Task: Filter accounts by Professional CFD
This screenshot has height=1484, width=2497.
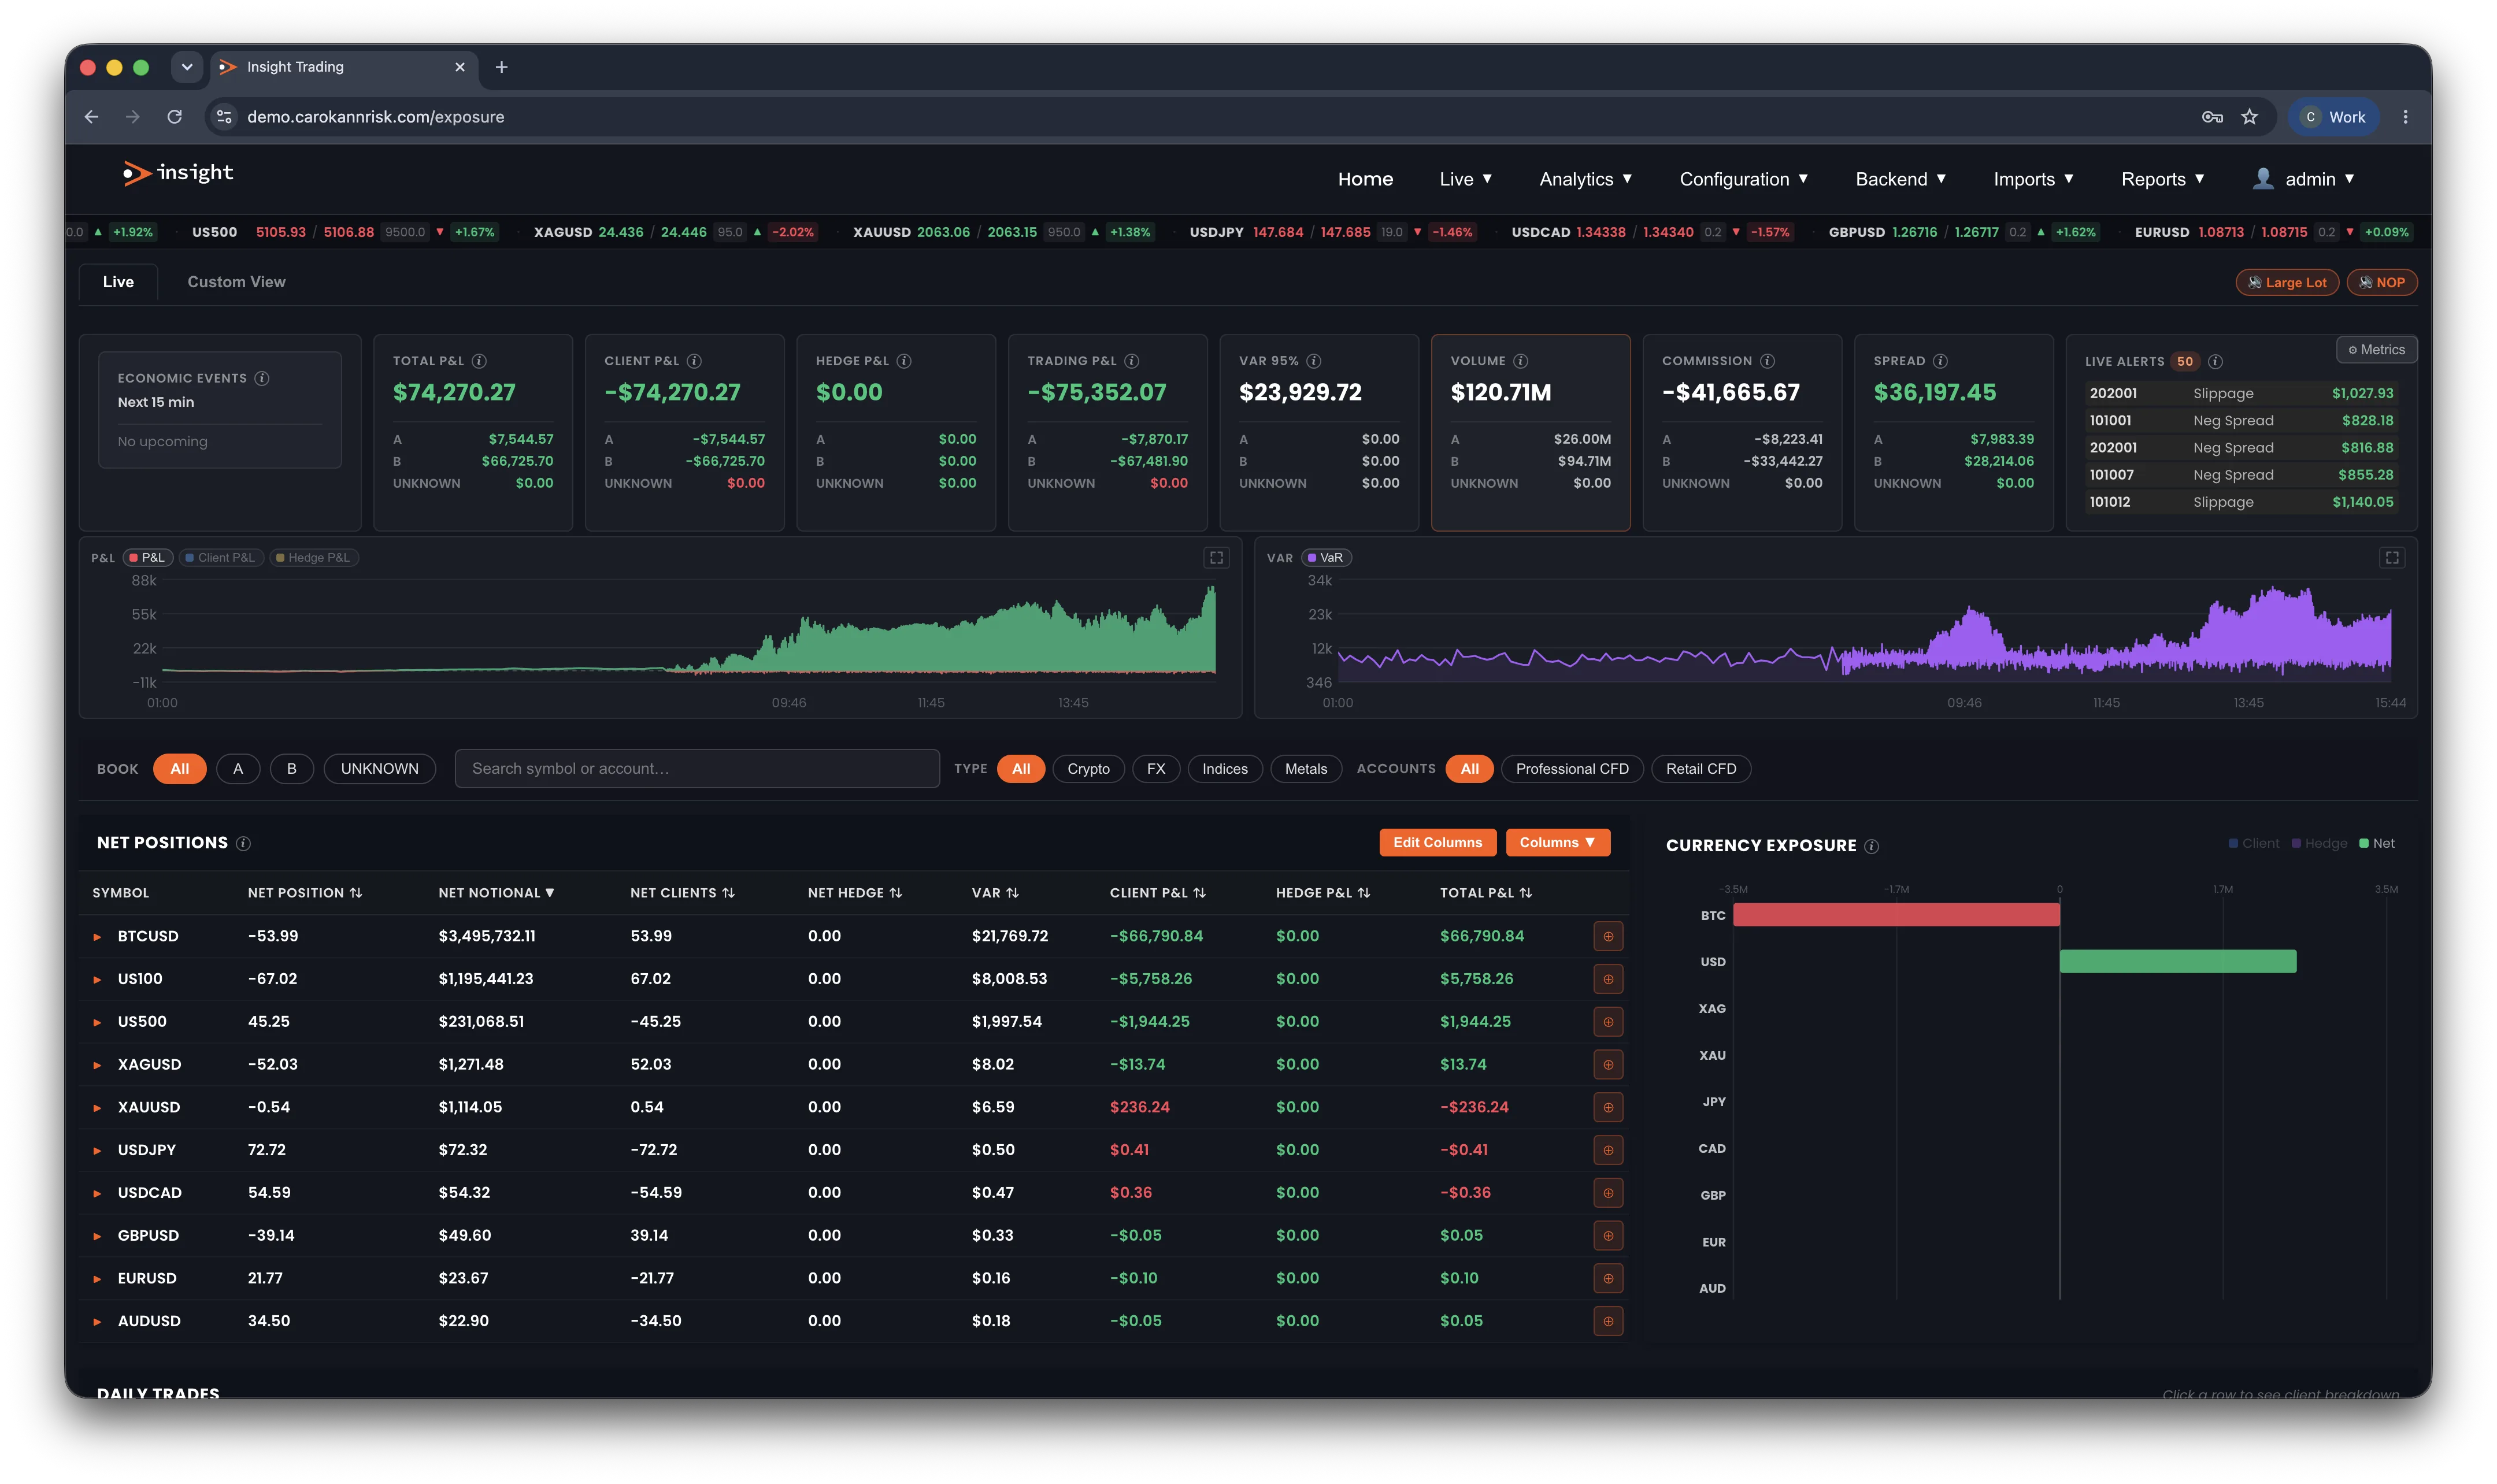Action: [1572, 769]
